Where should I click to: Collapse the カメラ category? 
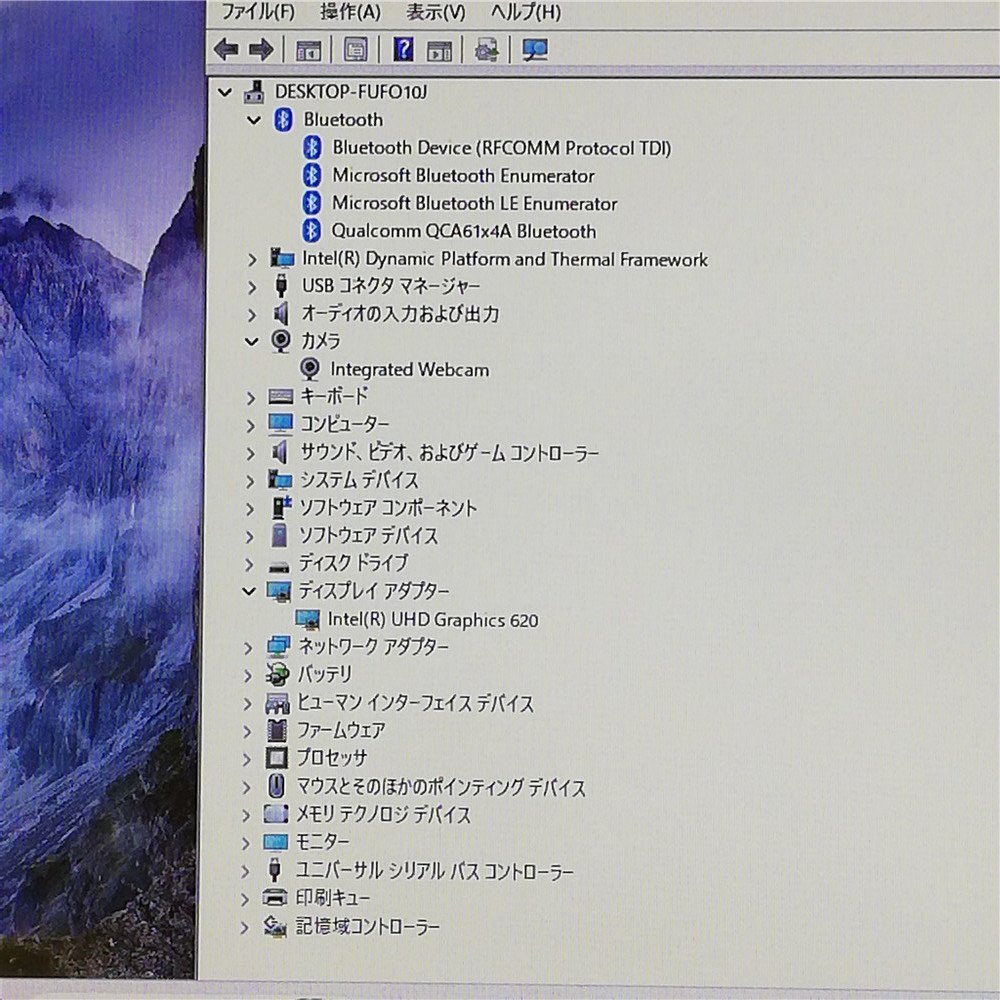(252, 342)
